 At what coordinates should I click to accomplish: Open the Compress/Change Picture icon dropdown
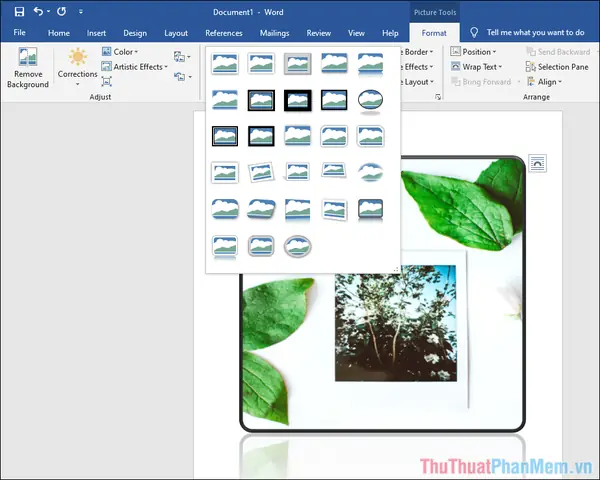(x=182, y=57)
